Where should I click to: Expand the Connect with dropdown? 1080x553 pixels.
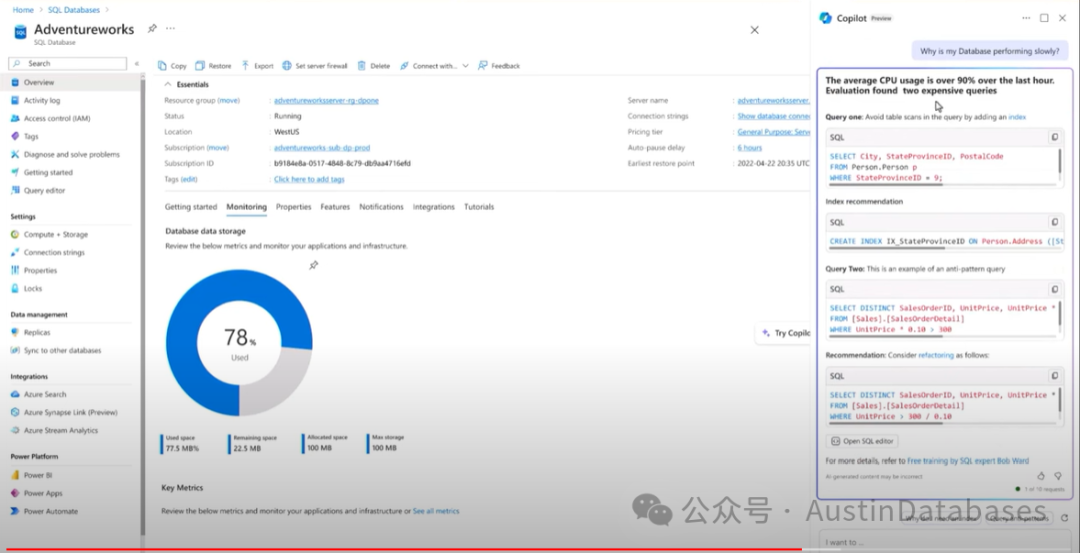point(434,66)
